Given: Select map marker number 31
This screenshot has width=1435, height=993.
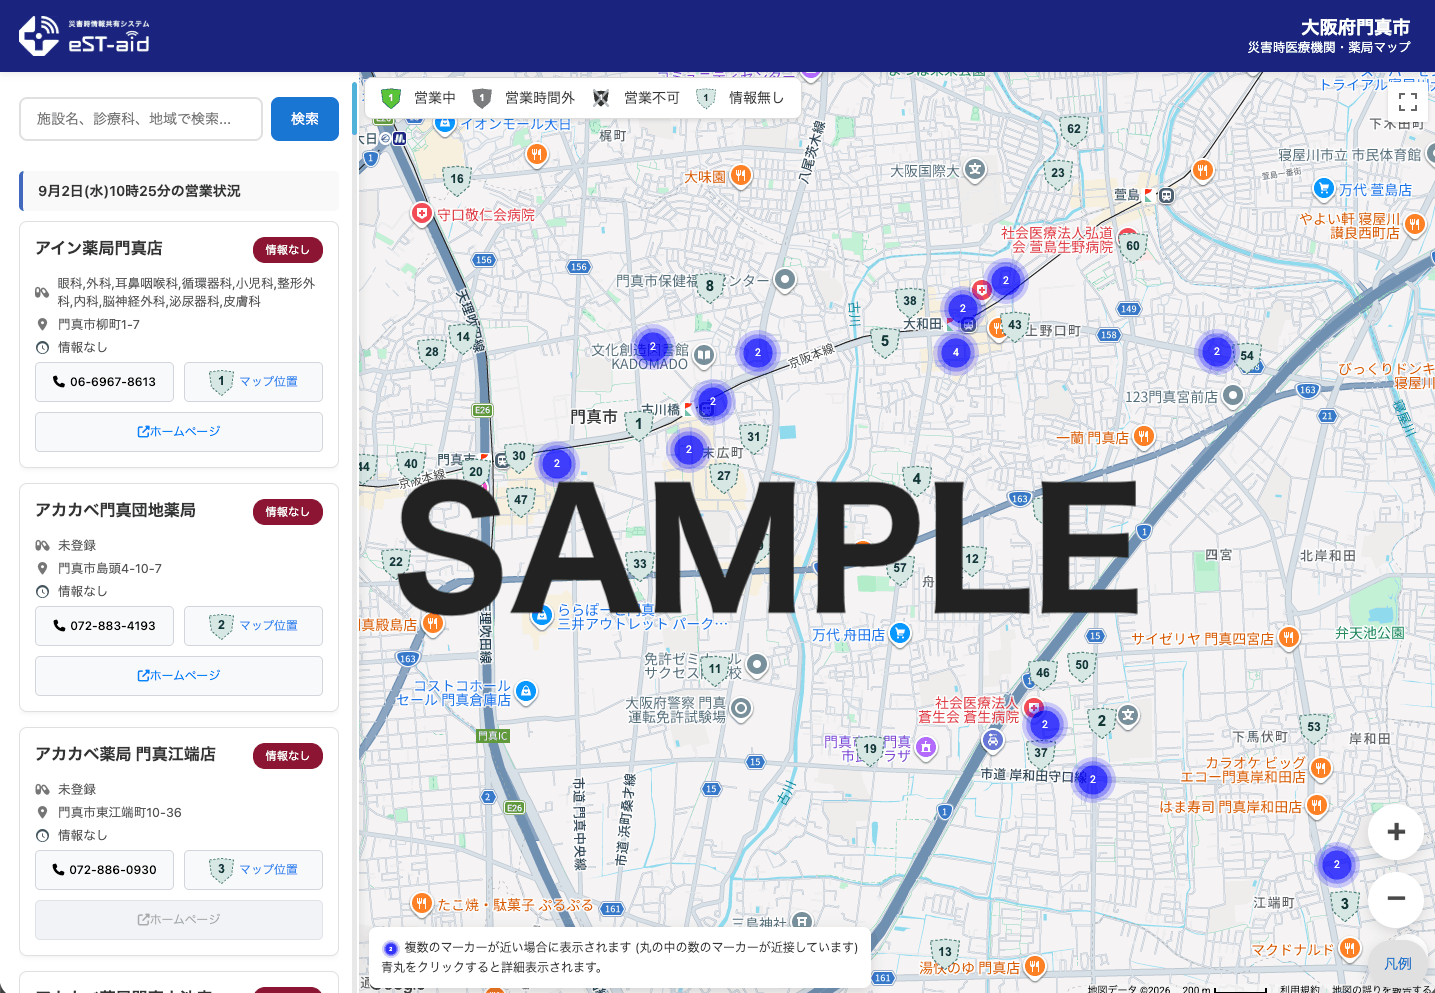Looking at the screenshot, I should 754,438.
